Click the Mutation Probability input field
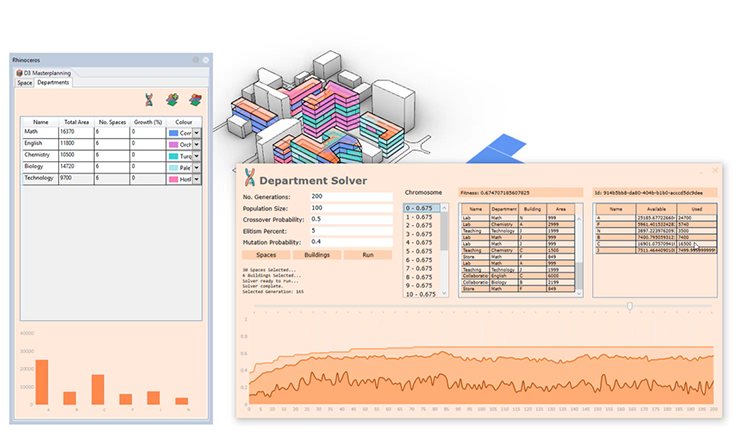750x440 pixels. tap(351, 241)
